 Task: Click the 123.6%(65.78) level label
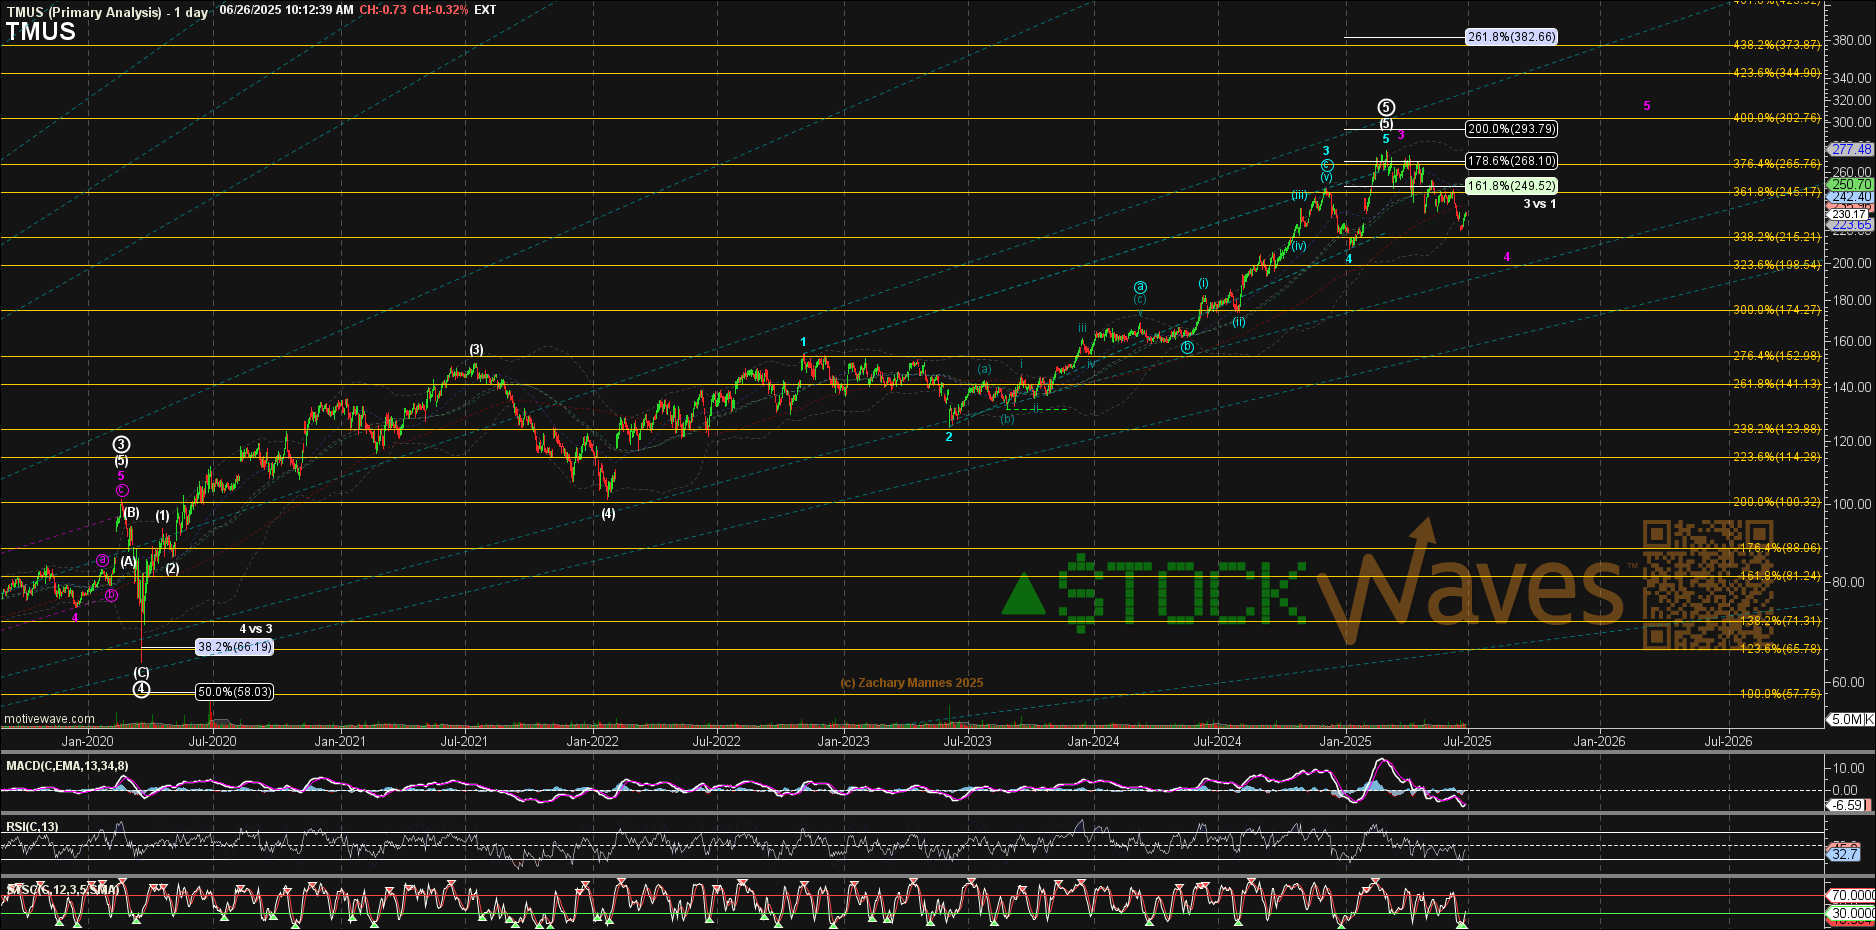click(1780, 649)
